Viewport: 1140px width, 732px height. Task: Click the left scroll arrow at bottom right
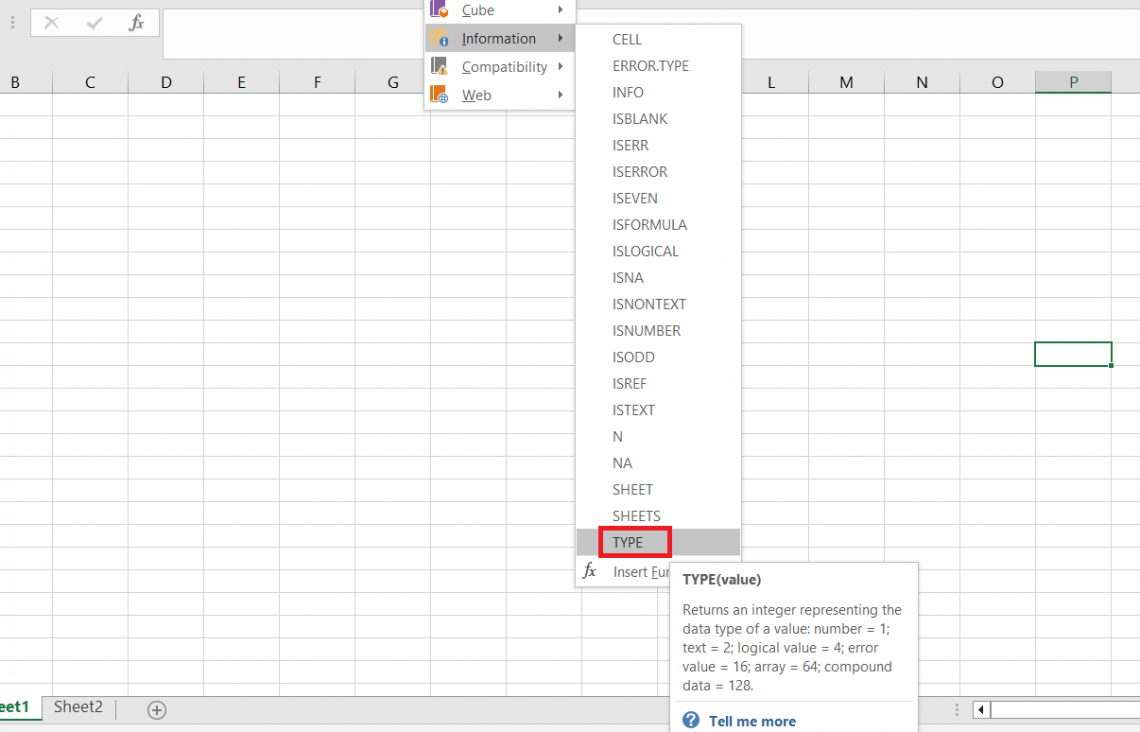point(981,709)
